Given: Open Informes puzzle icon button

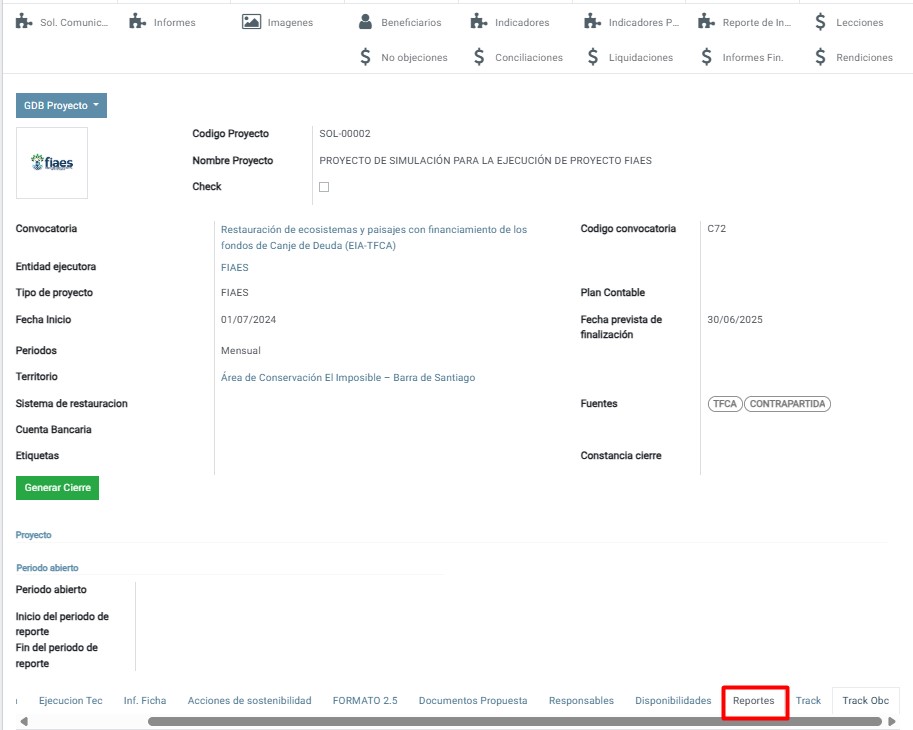Looking at the screenshot, I should (x=138, y=22).
